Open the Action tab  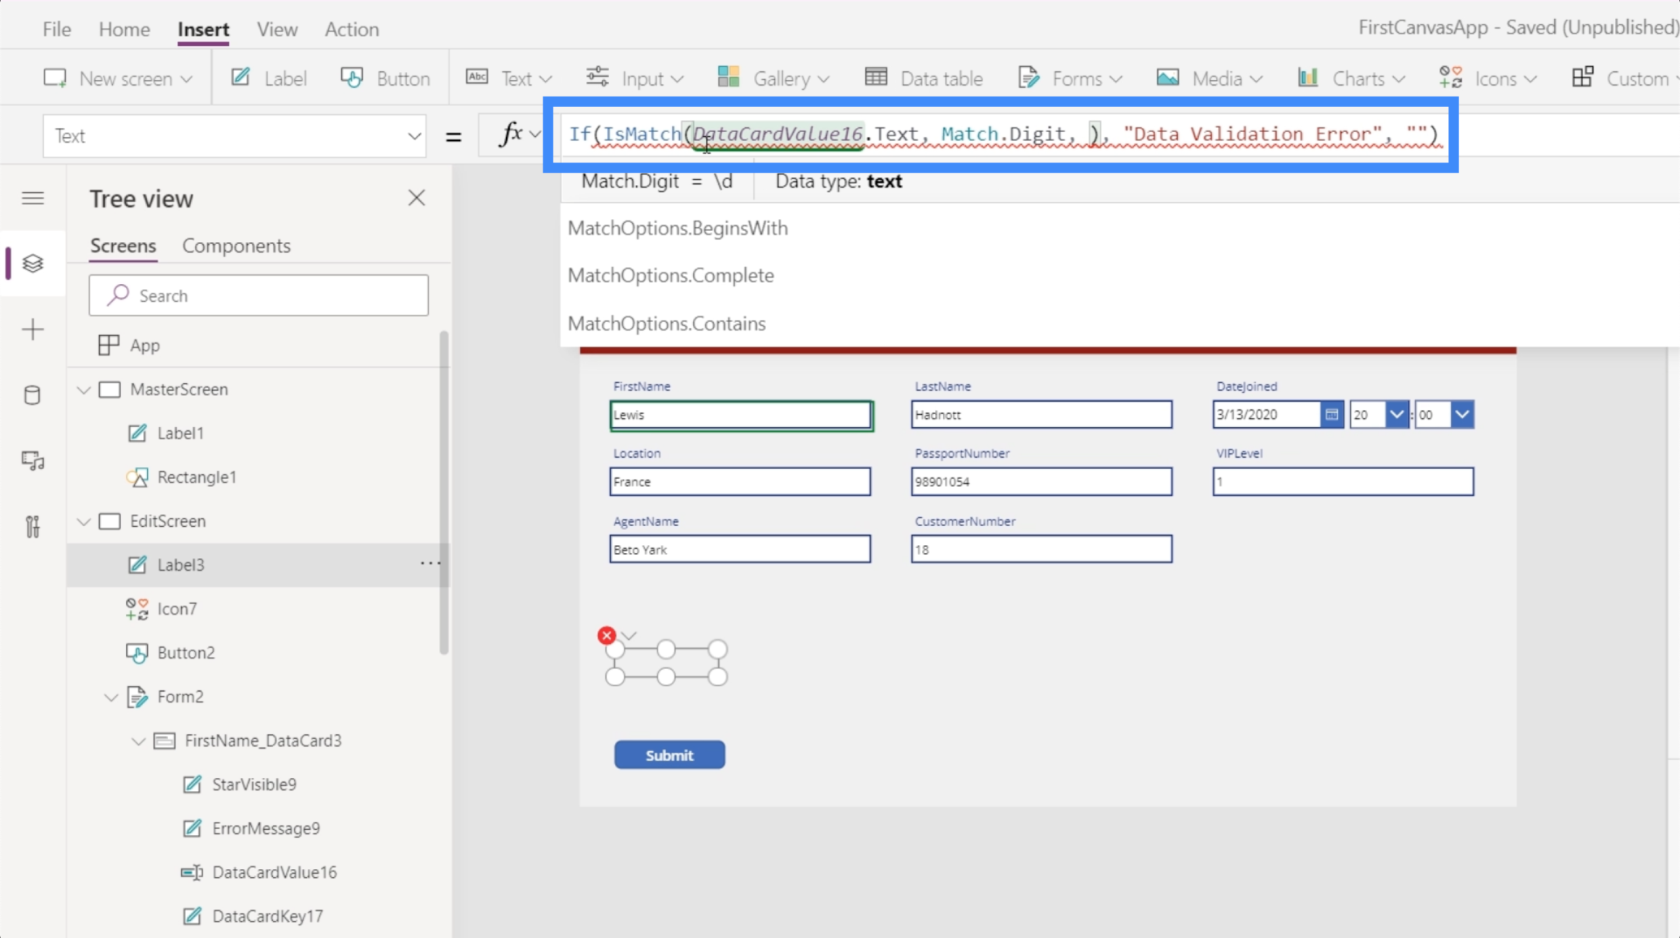point(351,29)
